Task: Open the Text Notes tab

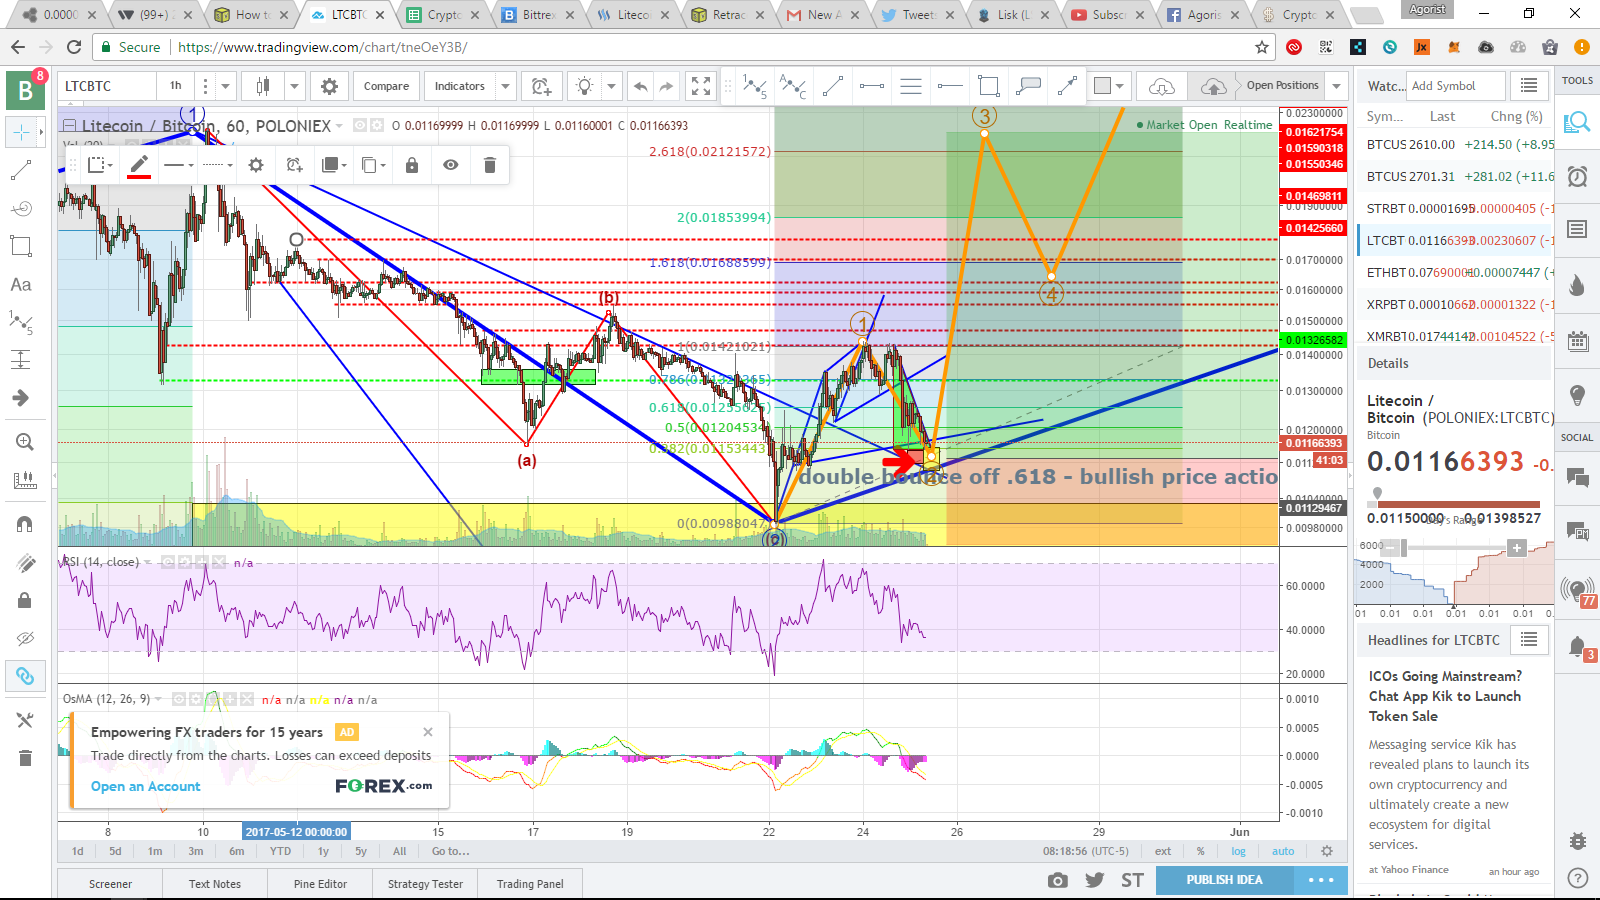Action: (215, 884)
